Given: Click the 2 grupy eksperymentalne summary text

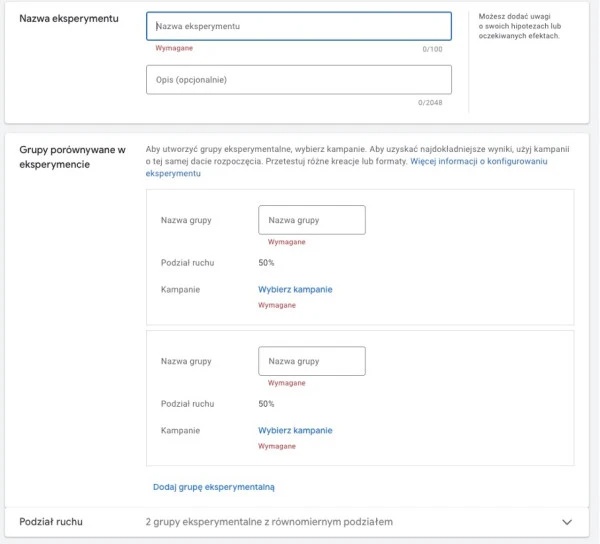Looking at the screenshot, I should click(269, 522).
